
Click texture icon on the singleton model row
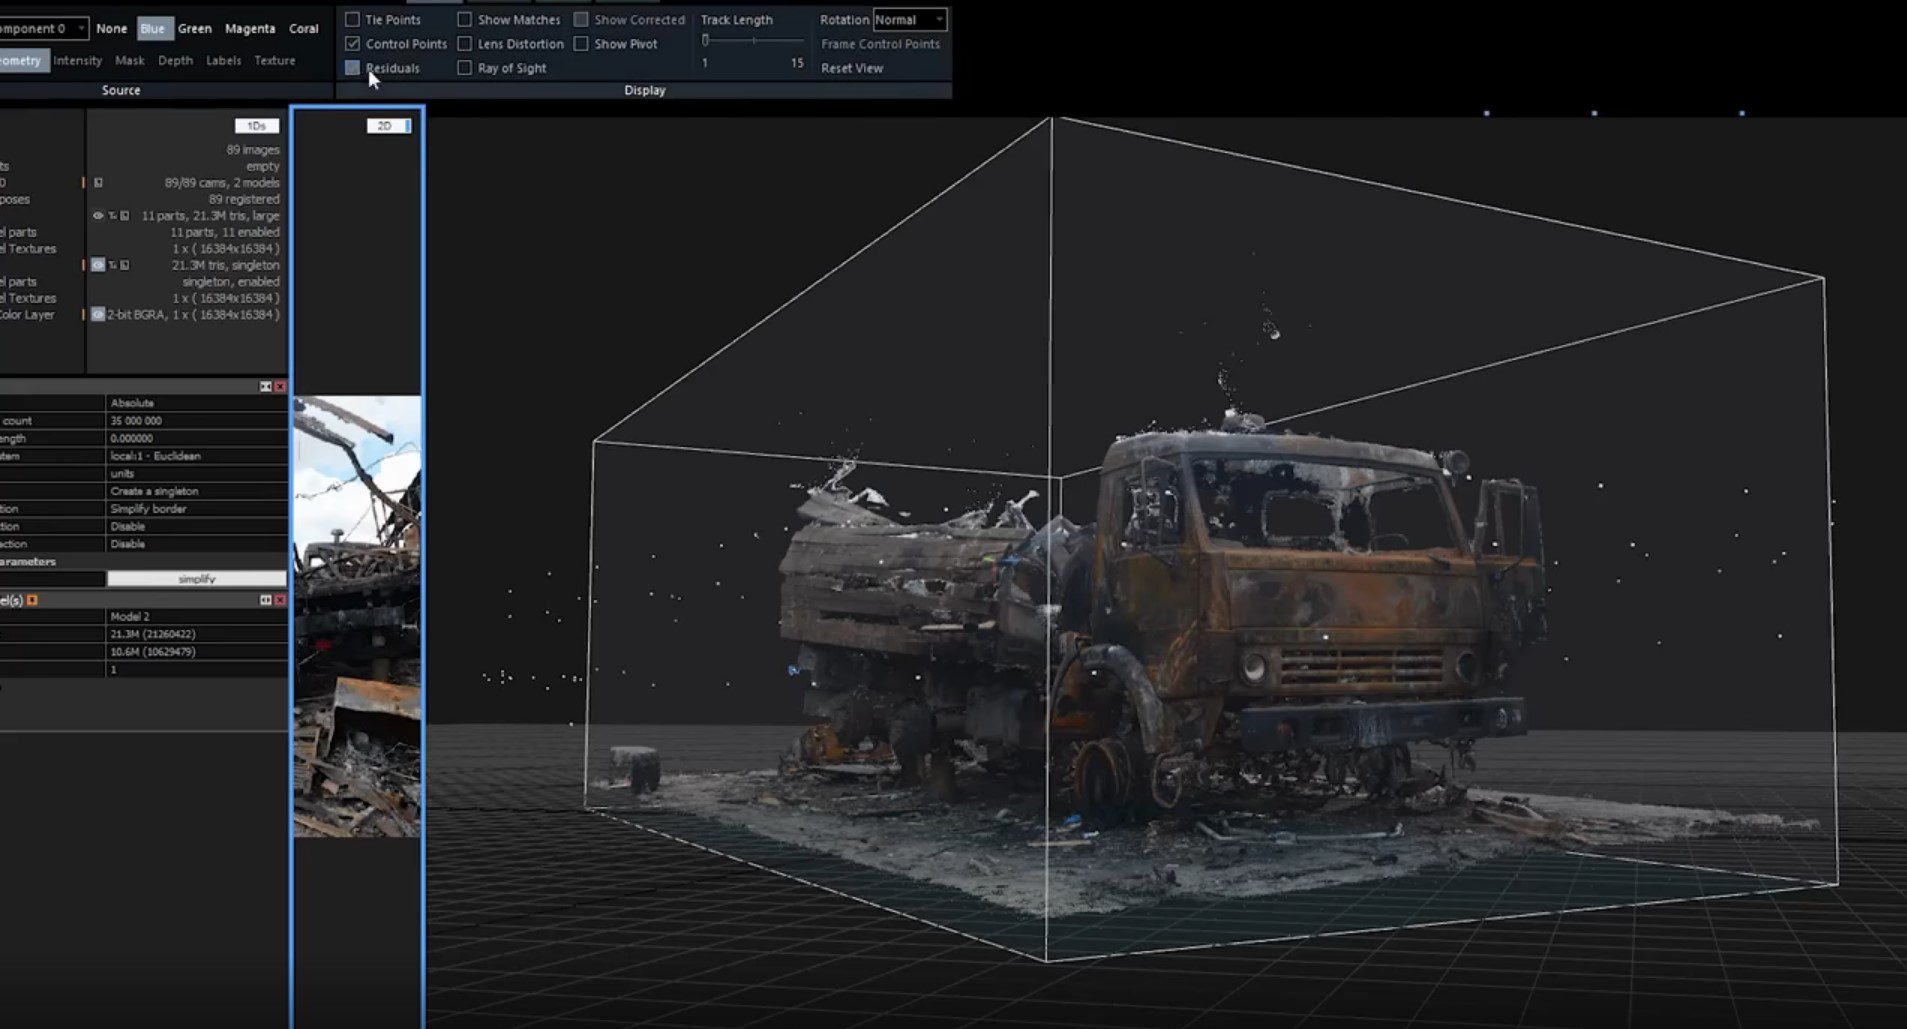(124, 265)
